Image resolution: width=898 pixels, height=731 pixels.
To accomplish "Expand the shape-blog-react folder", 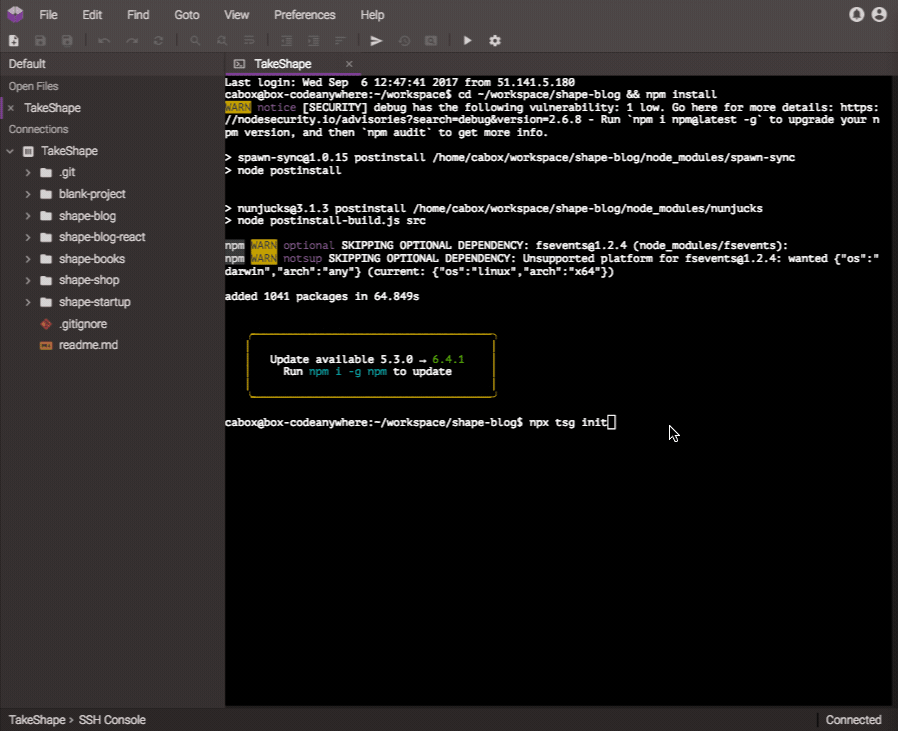I will click(27, 237).
